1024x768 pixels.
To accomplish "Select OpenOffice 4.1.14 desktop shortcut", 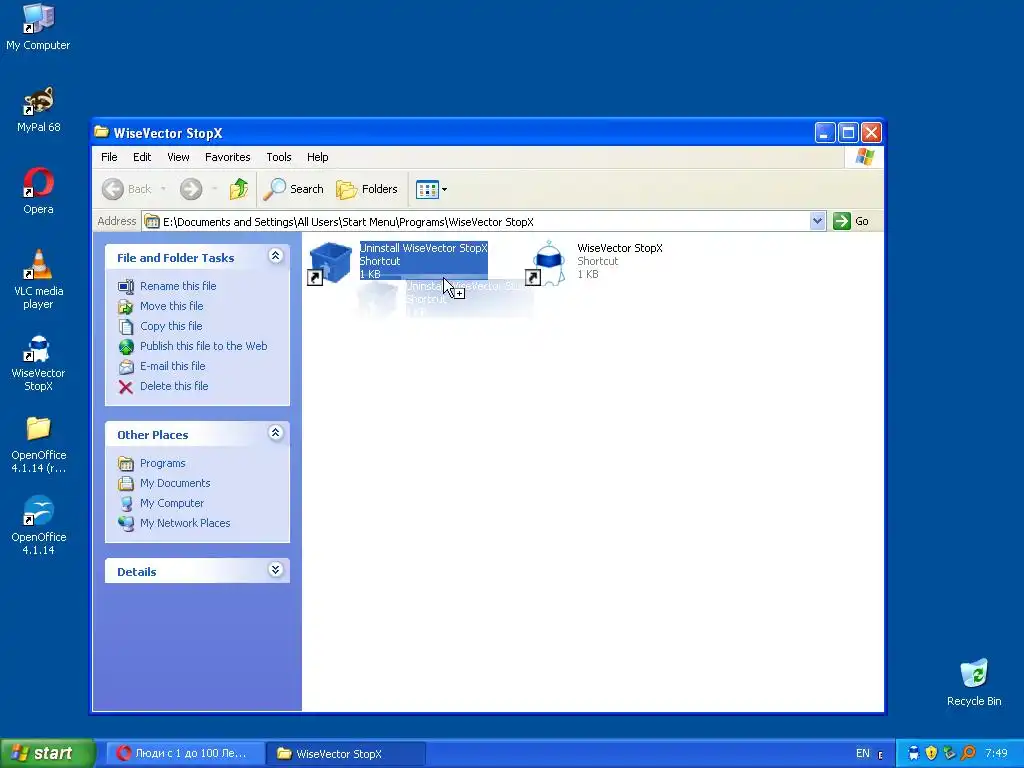I will 38,526.
